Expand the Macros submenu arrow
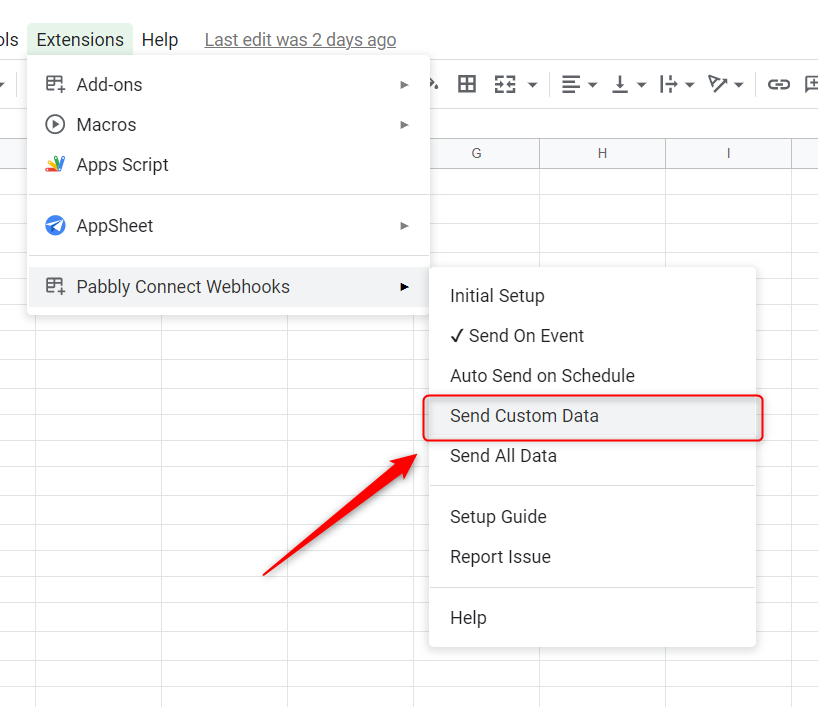Screen dimensions: 818x707 404,125
